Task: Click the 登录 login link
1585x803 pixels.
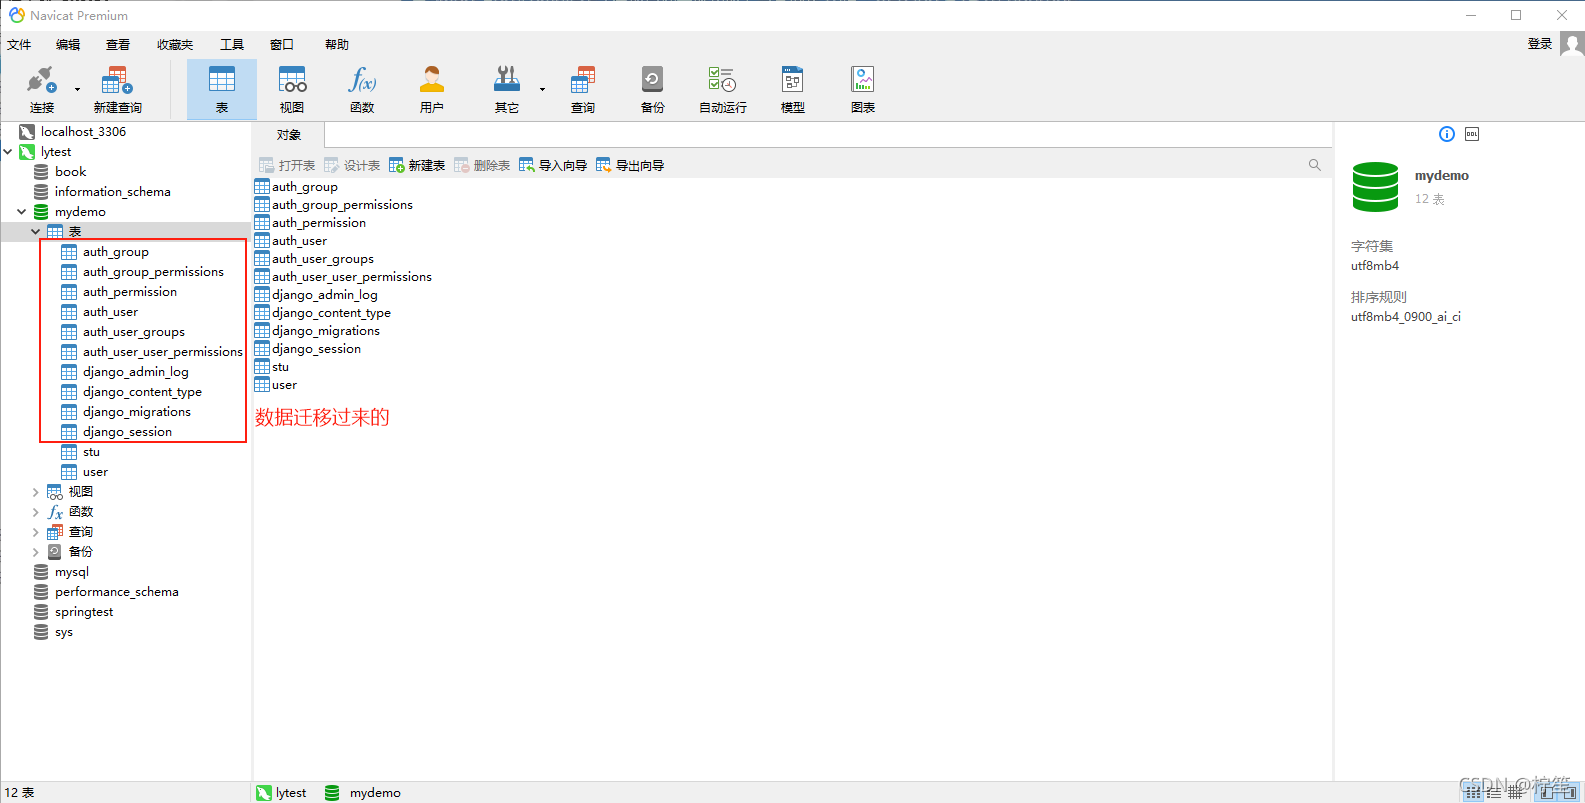Action: [x=1540, y=44]
